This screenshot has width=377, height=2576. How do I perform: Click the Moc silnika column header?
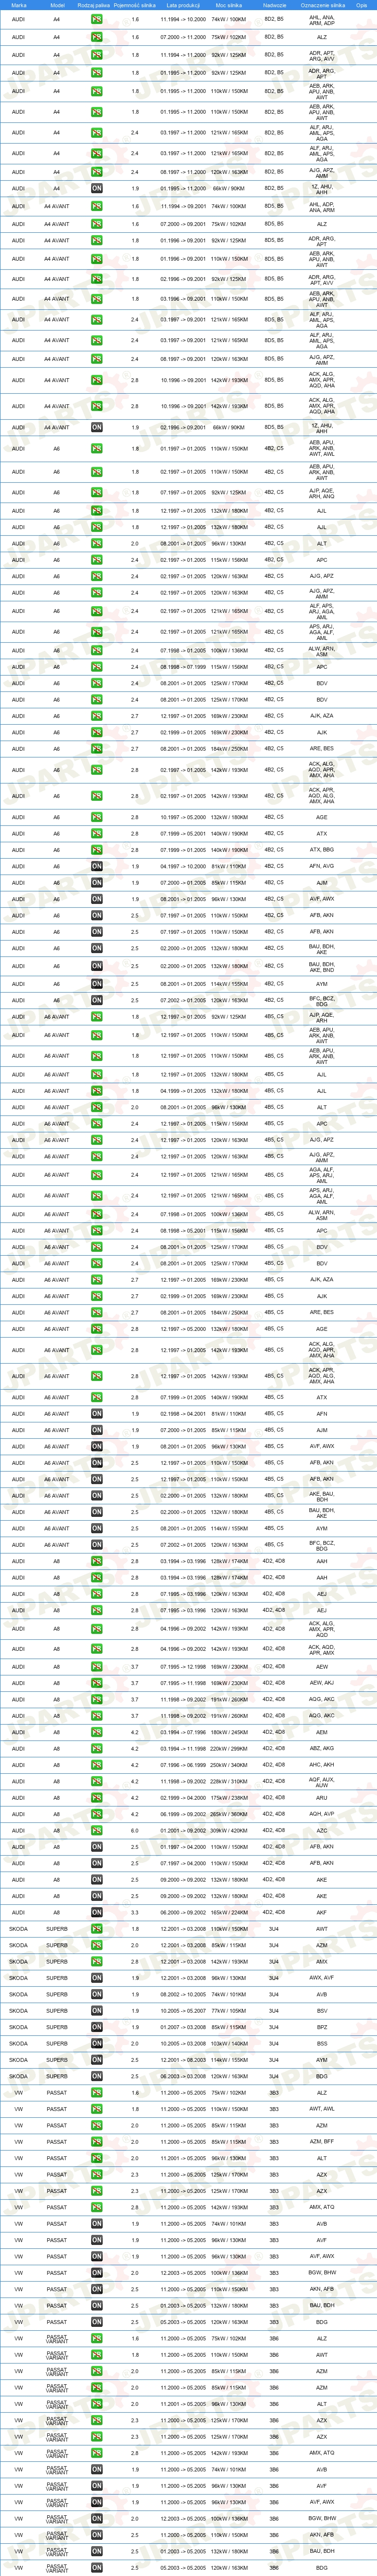[x=229, y=5]
